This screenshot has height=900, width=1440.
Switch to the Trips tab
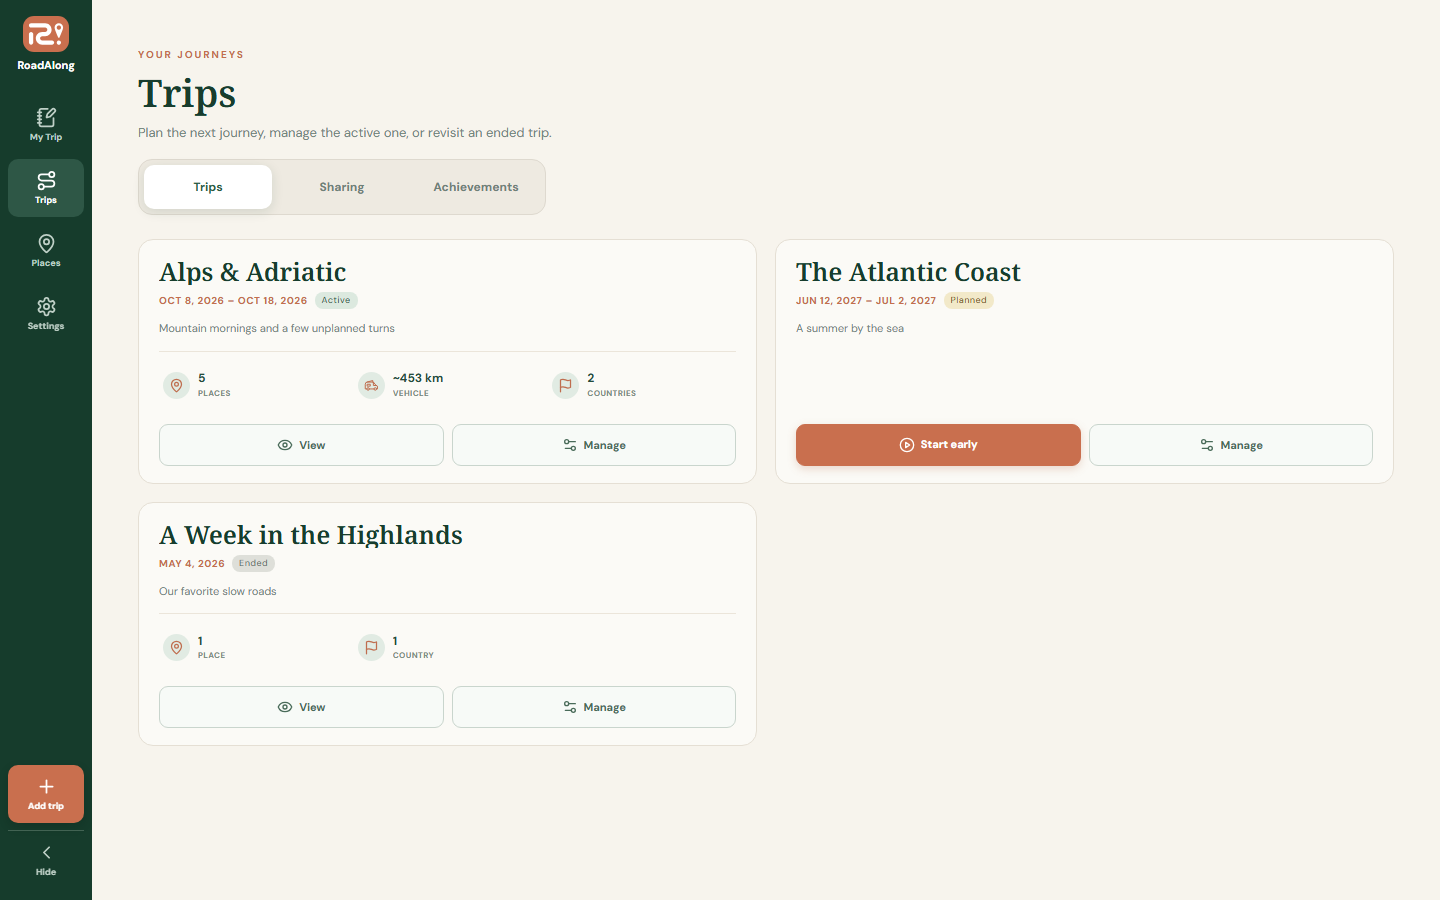(x=208, y=187)
